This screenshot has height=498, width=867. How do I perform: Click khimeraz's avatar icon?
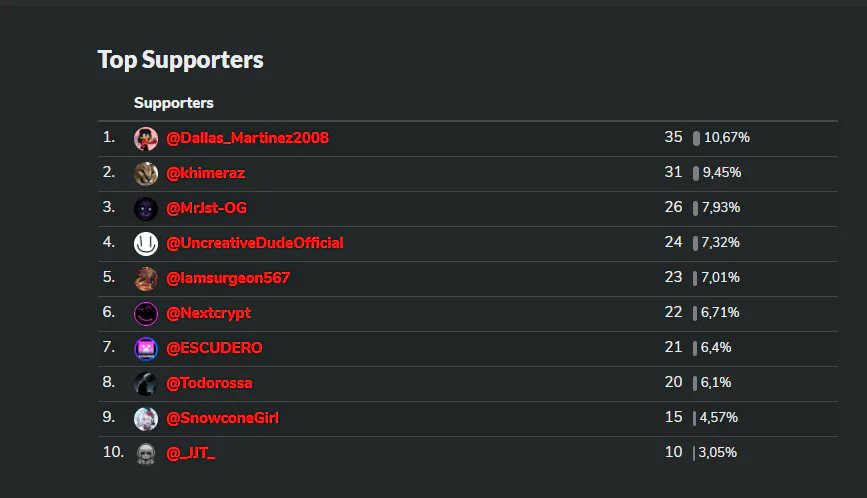pos(146,173)
